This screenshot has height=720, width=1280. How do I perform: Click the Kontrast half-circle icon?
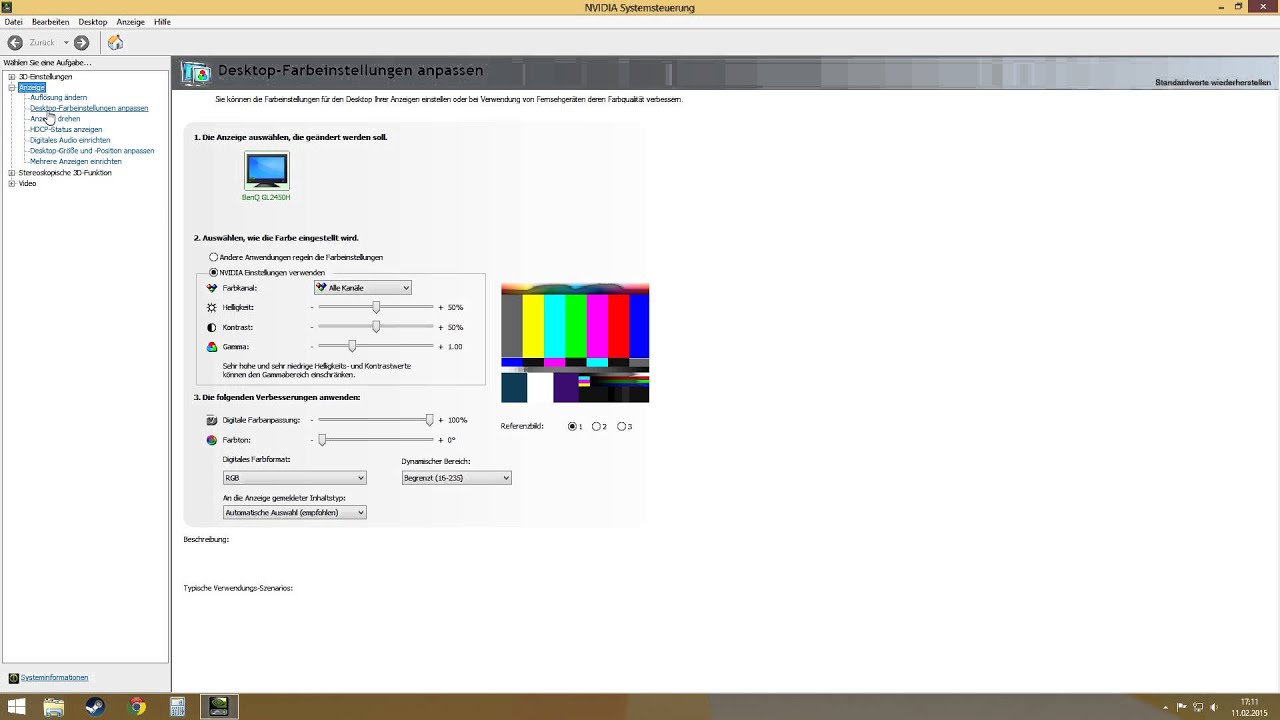211,327
